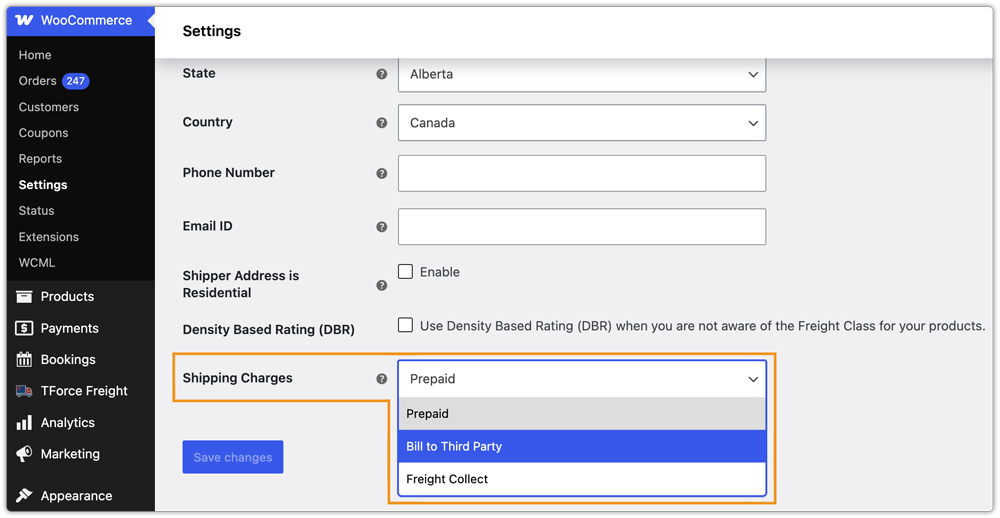The image size is (1000, 518).
Task: Open the Products archive-box icon
Action: (x=24, y=297)
